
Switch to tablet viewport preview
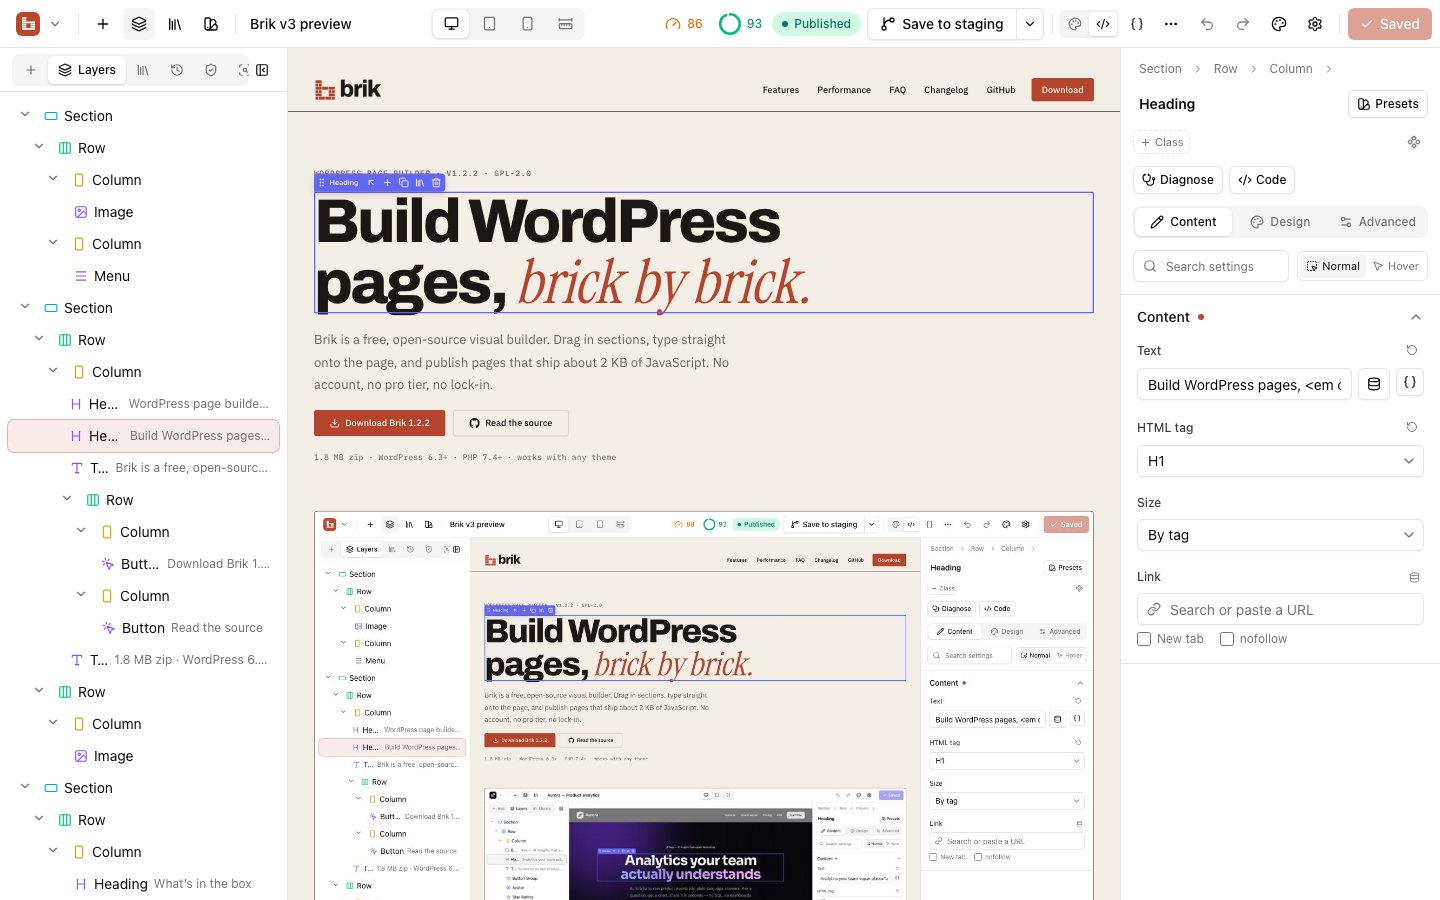pyautogui.click(x=490, y=24)
